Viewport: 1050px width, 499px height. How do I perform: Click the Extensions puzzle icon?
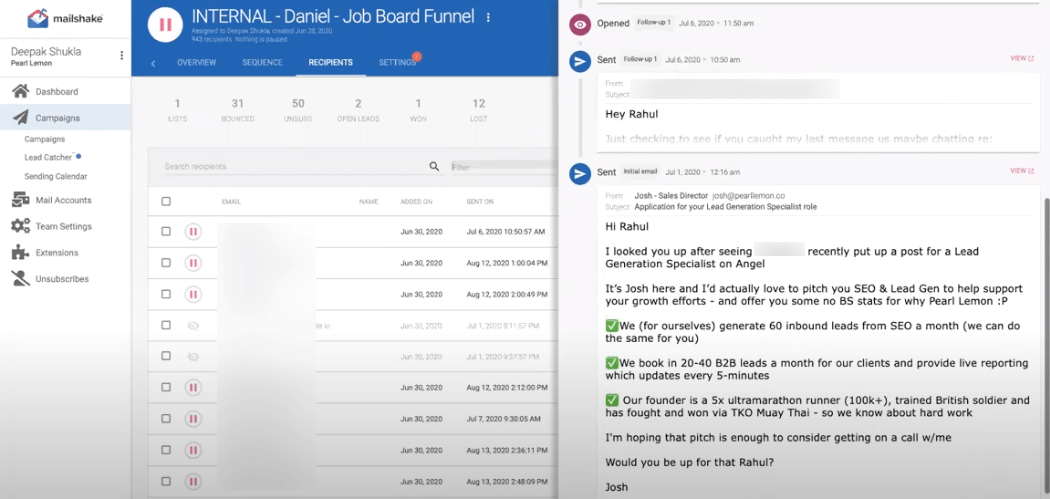coord(21,253)
